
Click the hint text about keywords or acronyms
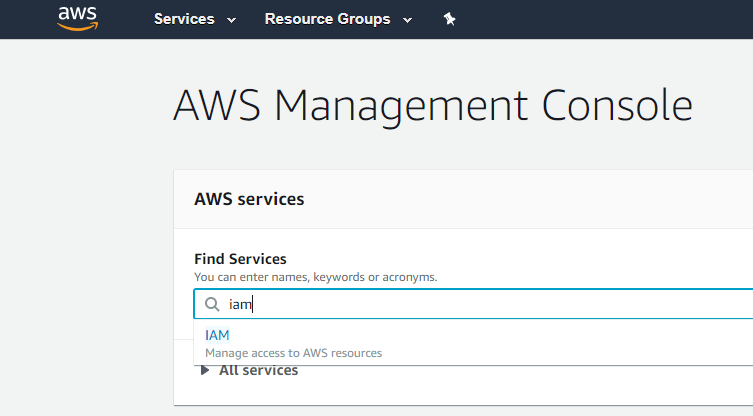point(315,276)
